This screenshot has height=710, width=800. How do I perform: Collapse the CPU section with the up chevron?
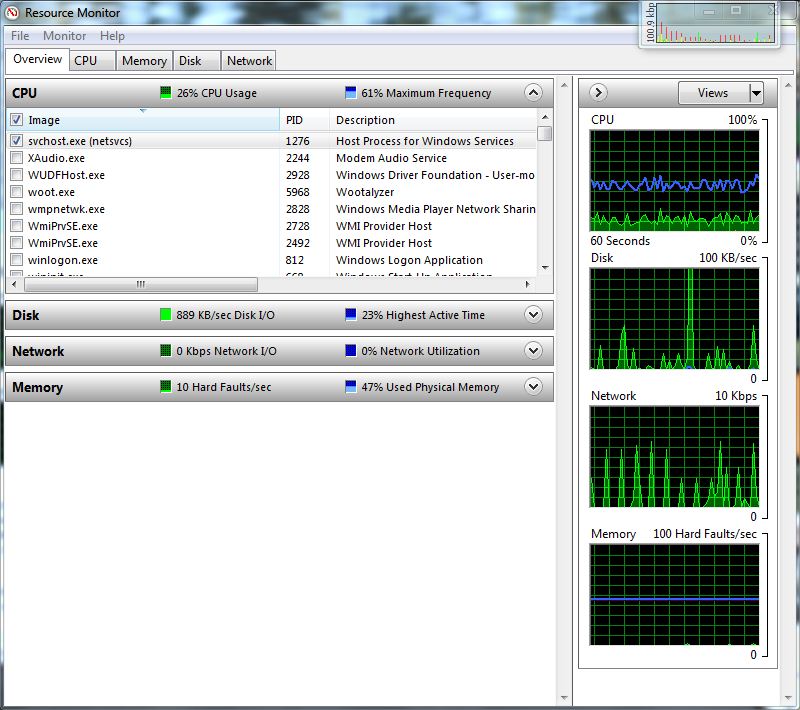[x=533, y=92]
